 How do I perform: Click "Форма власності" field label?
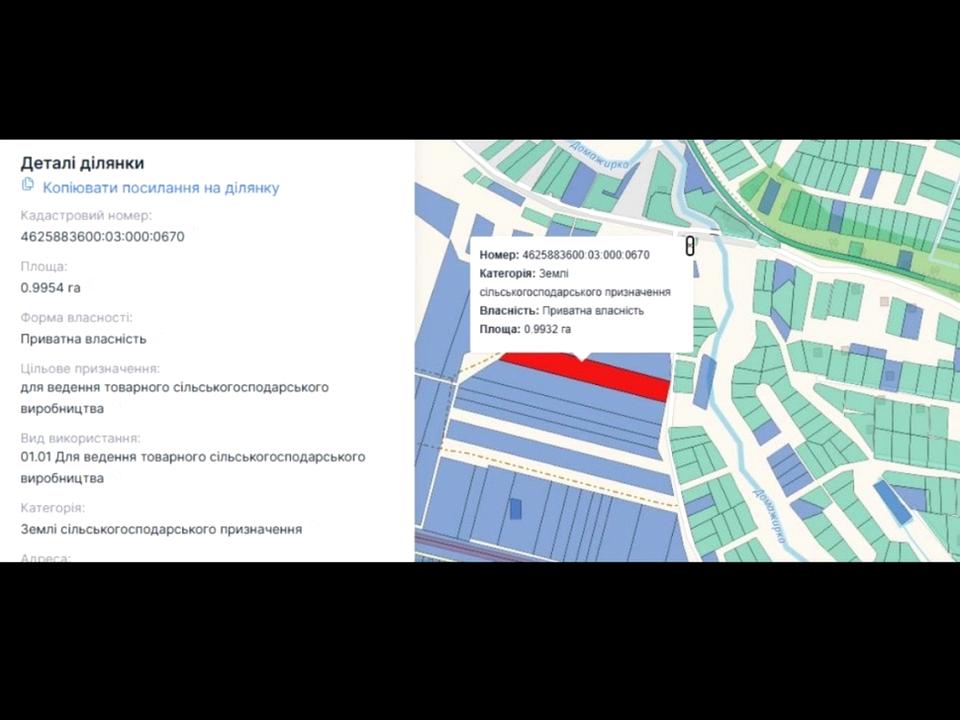pyautogui.click(x=76, y=318)
